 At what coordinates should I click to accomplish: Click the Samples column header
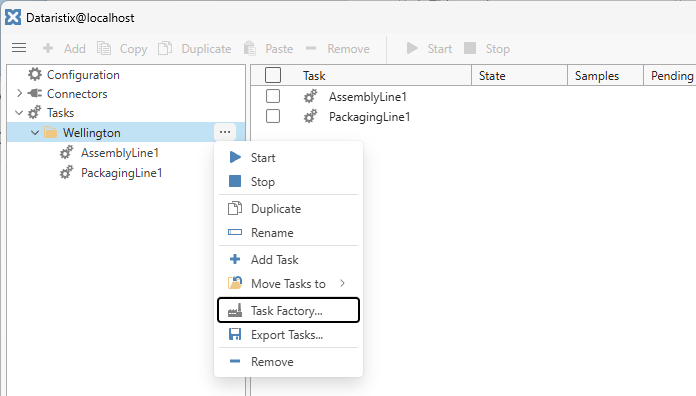597,76
